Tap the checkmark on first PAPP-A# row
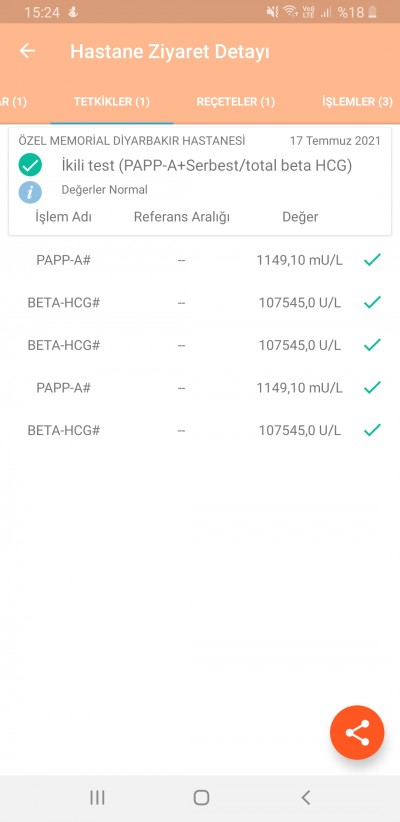This screenshot has width=400, height=822. point(372,259)
